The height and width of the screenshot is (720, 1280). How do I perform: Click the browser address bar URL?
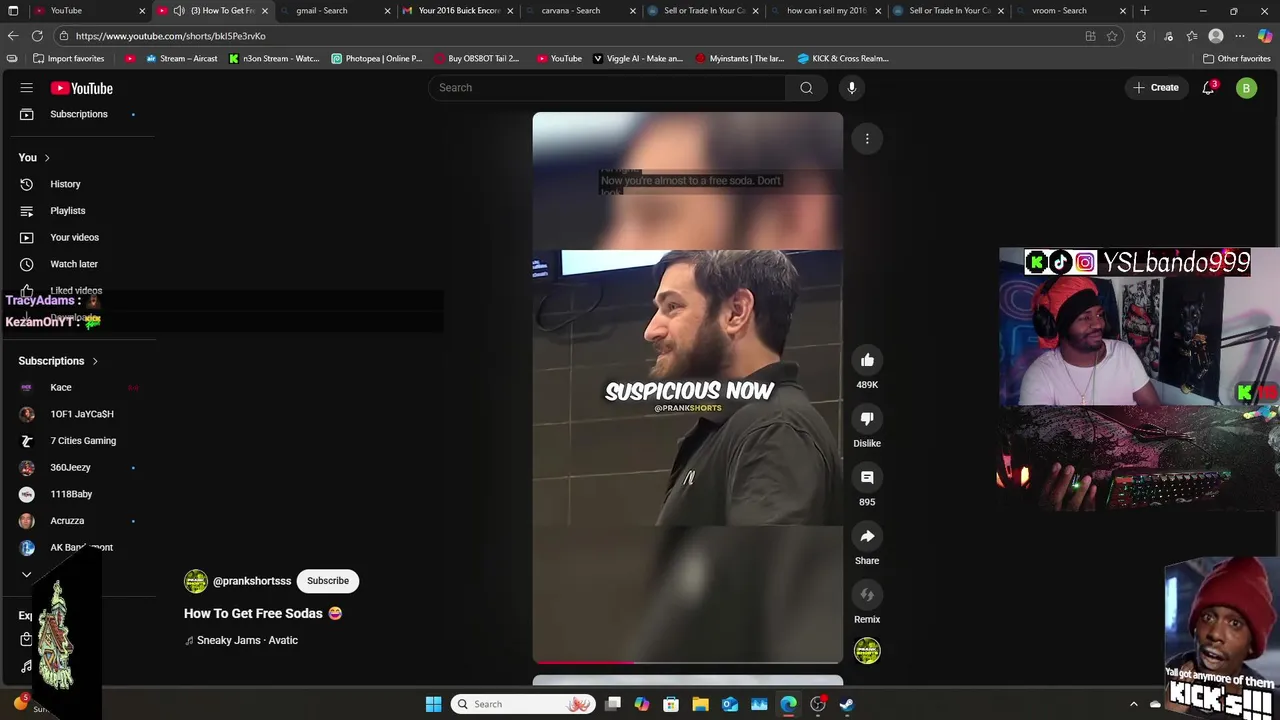[170, 36]
